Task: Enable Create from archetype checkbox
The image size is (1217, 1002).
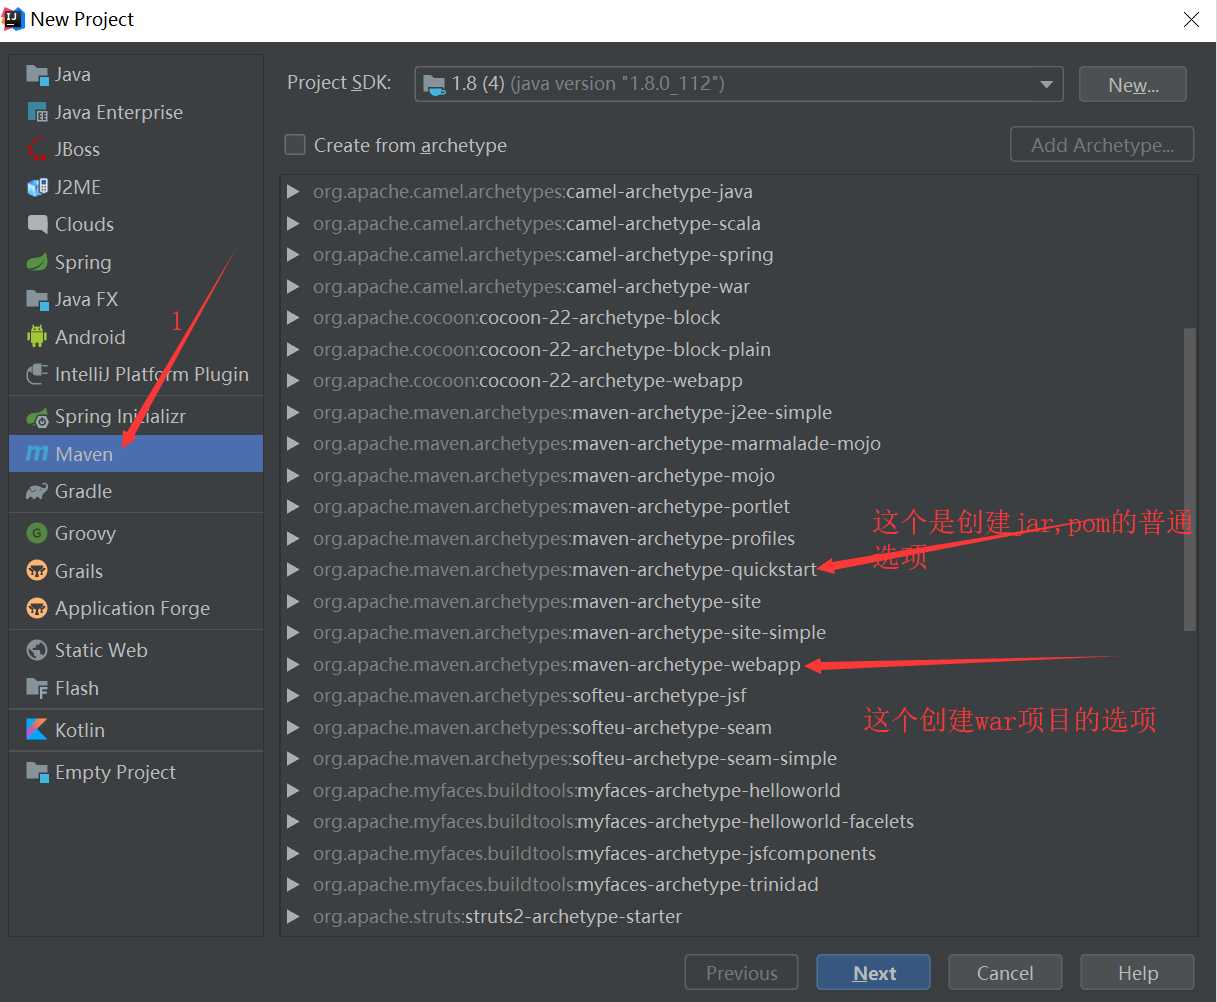Action: pos(295,145)
